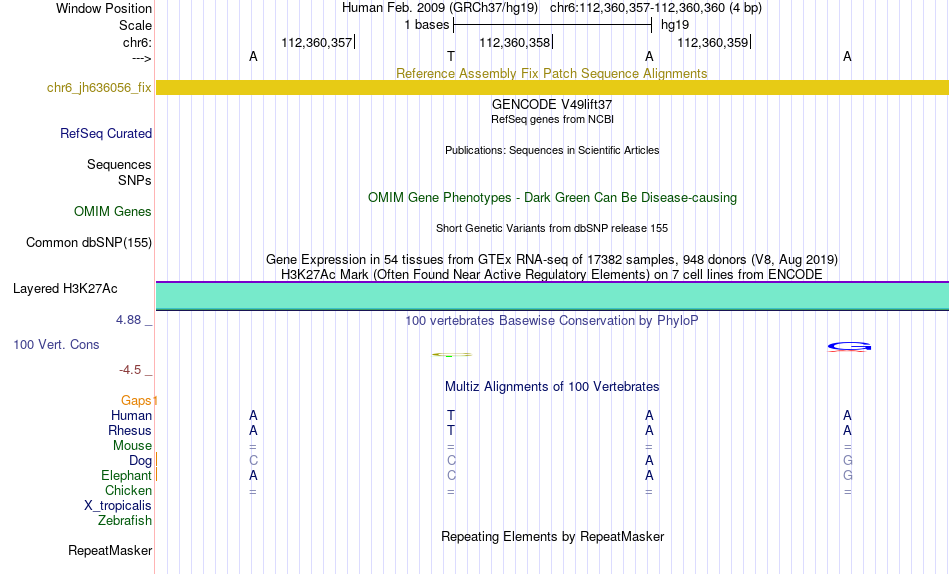This screenshot has width=950, height=574.
Task: Click the teal Layered H3K27Ac signal band
Action: (x=553, y=296)
